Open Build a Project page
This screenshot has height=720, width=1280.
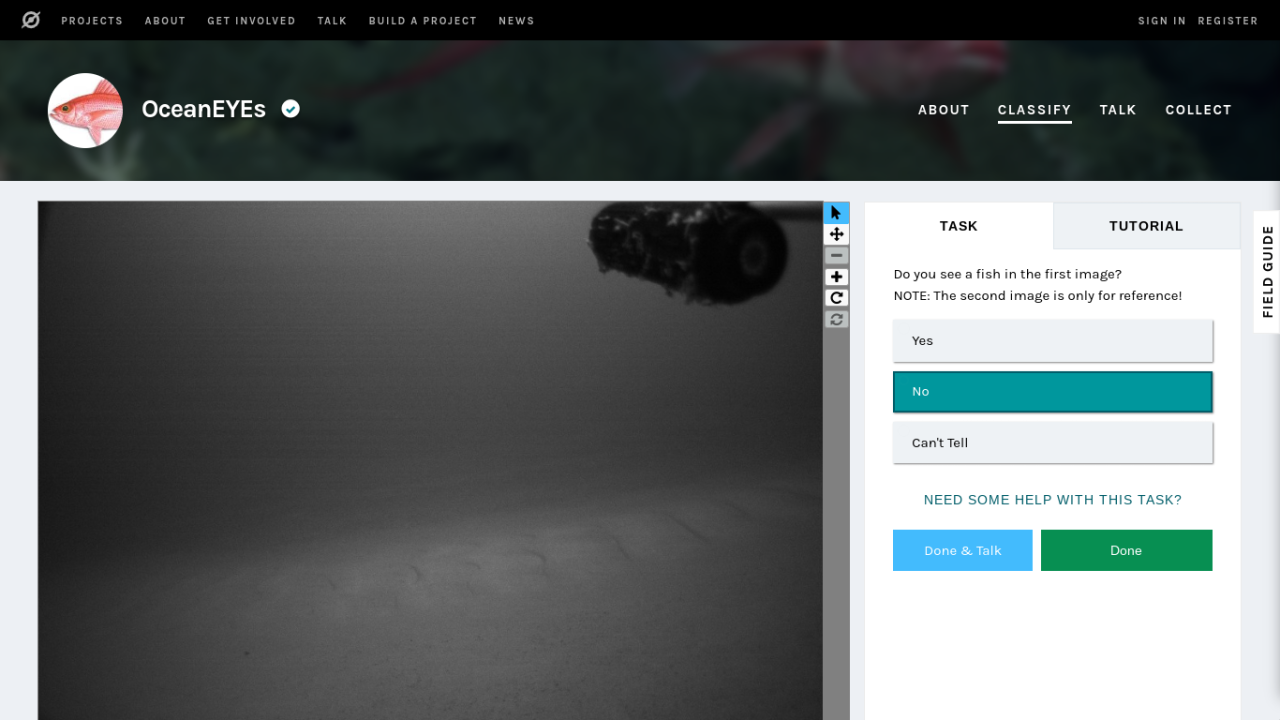click(x=422, y=20)
